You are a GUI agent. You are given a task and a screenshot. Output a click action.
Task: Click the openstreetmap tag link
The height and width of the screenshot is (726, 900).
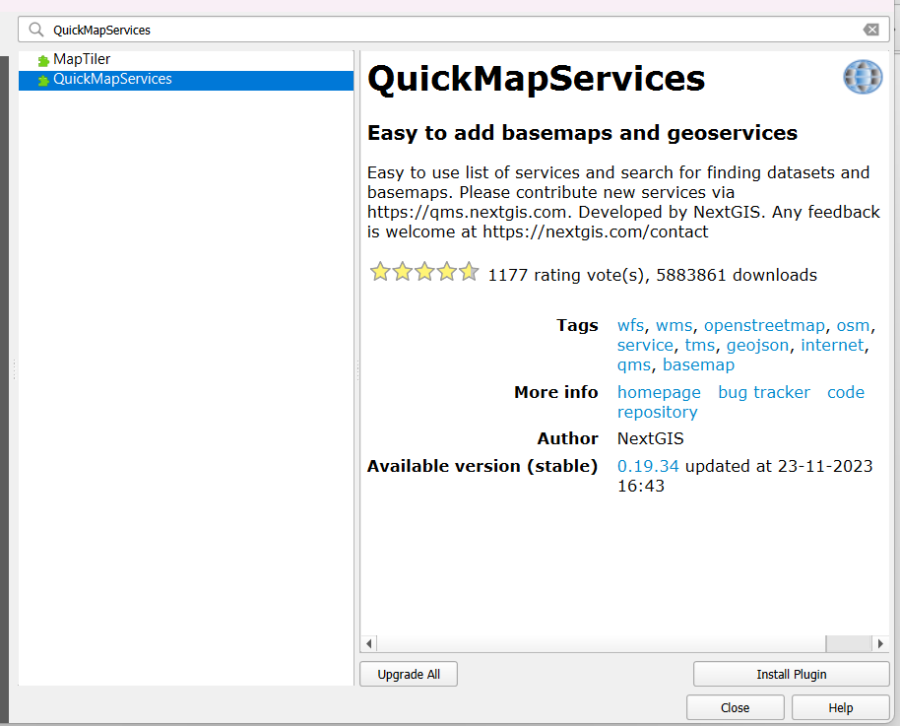764,325
